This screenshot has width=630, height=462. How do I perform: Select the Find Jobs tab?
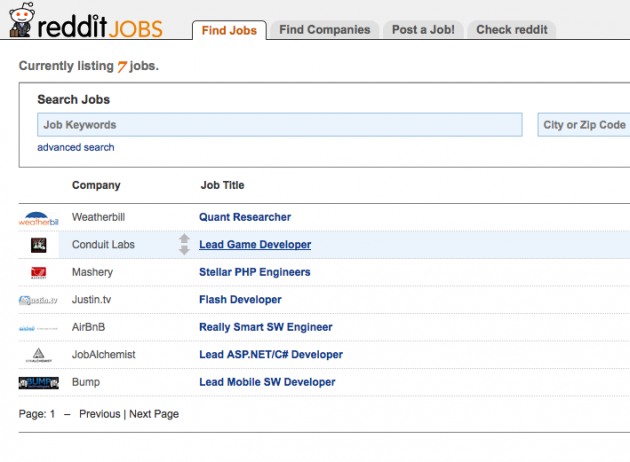click(x=229, y=30)
